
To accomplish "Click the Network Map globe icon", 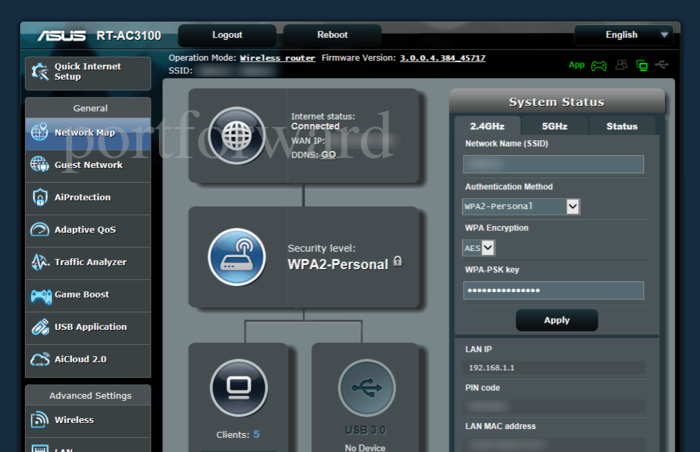I will [39, 132].
